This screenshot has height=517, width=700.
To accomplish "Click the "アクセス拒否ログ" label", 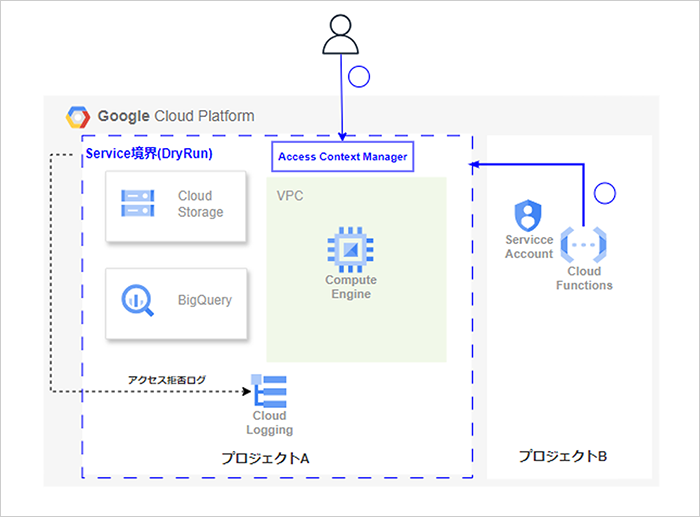I will (167, 380).
